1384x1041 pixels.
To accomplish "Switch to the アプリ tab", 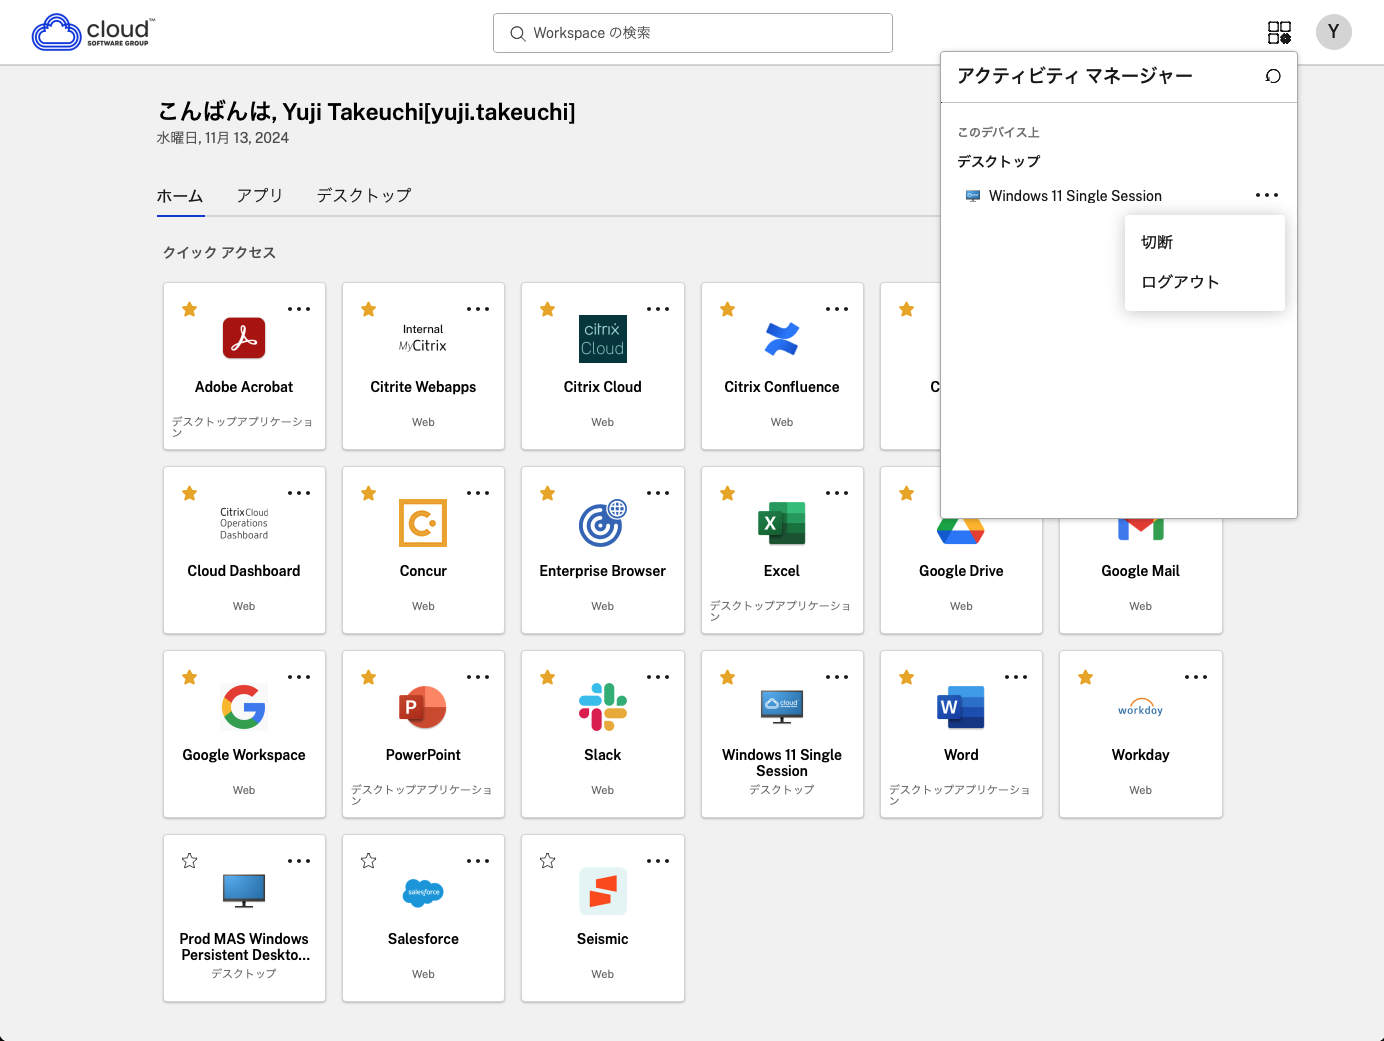I will (260, 195).
